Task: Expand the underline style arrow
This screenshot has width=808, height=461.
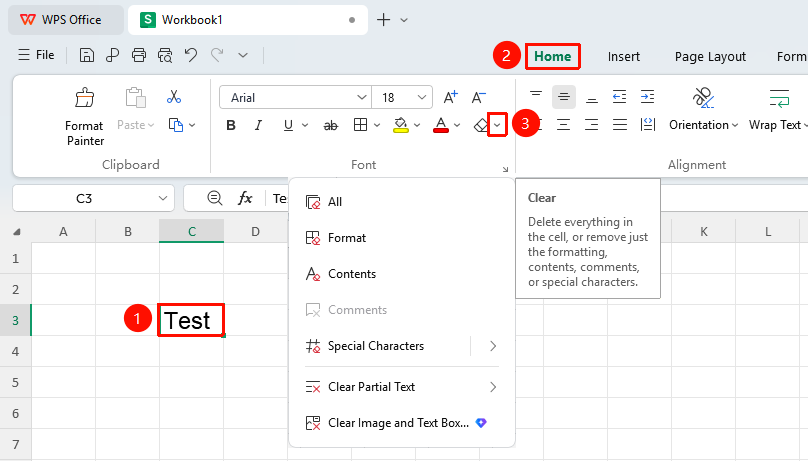Action: pyautogui.click(x=305, y=125)
